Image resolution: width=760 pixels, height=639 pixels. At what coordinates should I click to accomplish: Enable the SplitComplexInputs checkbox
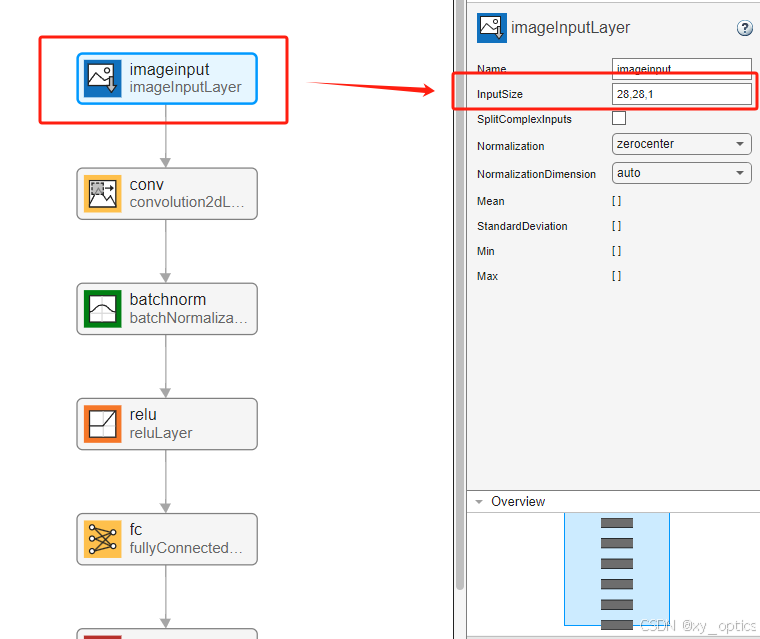618,118
